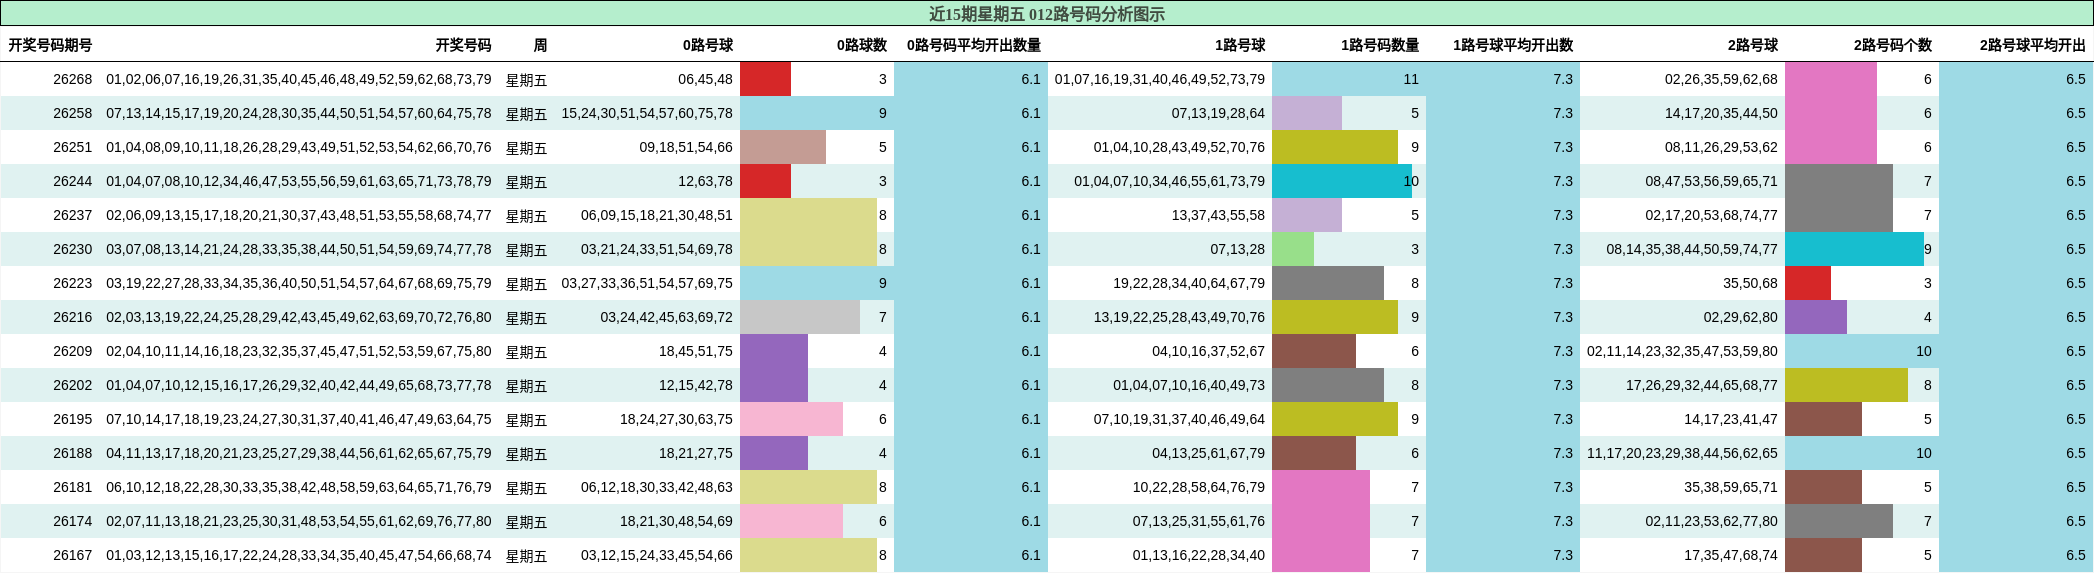Image resolution: width=2094 pixels, height=573 pixels.
Task: Click the 2路号码个数 column header
Action: click(x=1893, y=45)
